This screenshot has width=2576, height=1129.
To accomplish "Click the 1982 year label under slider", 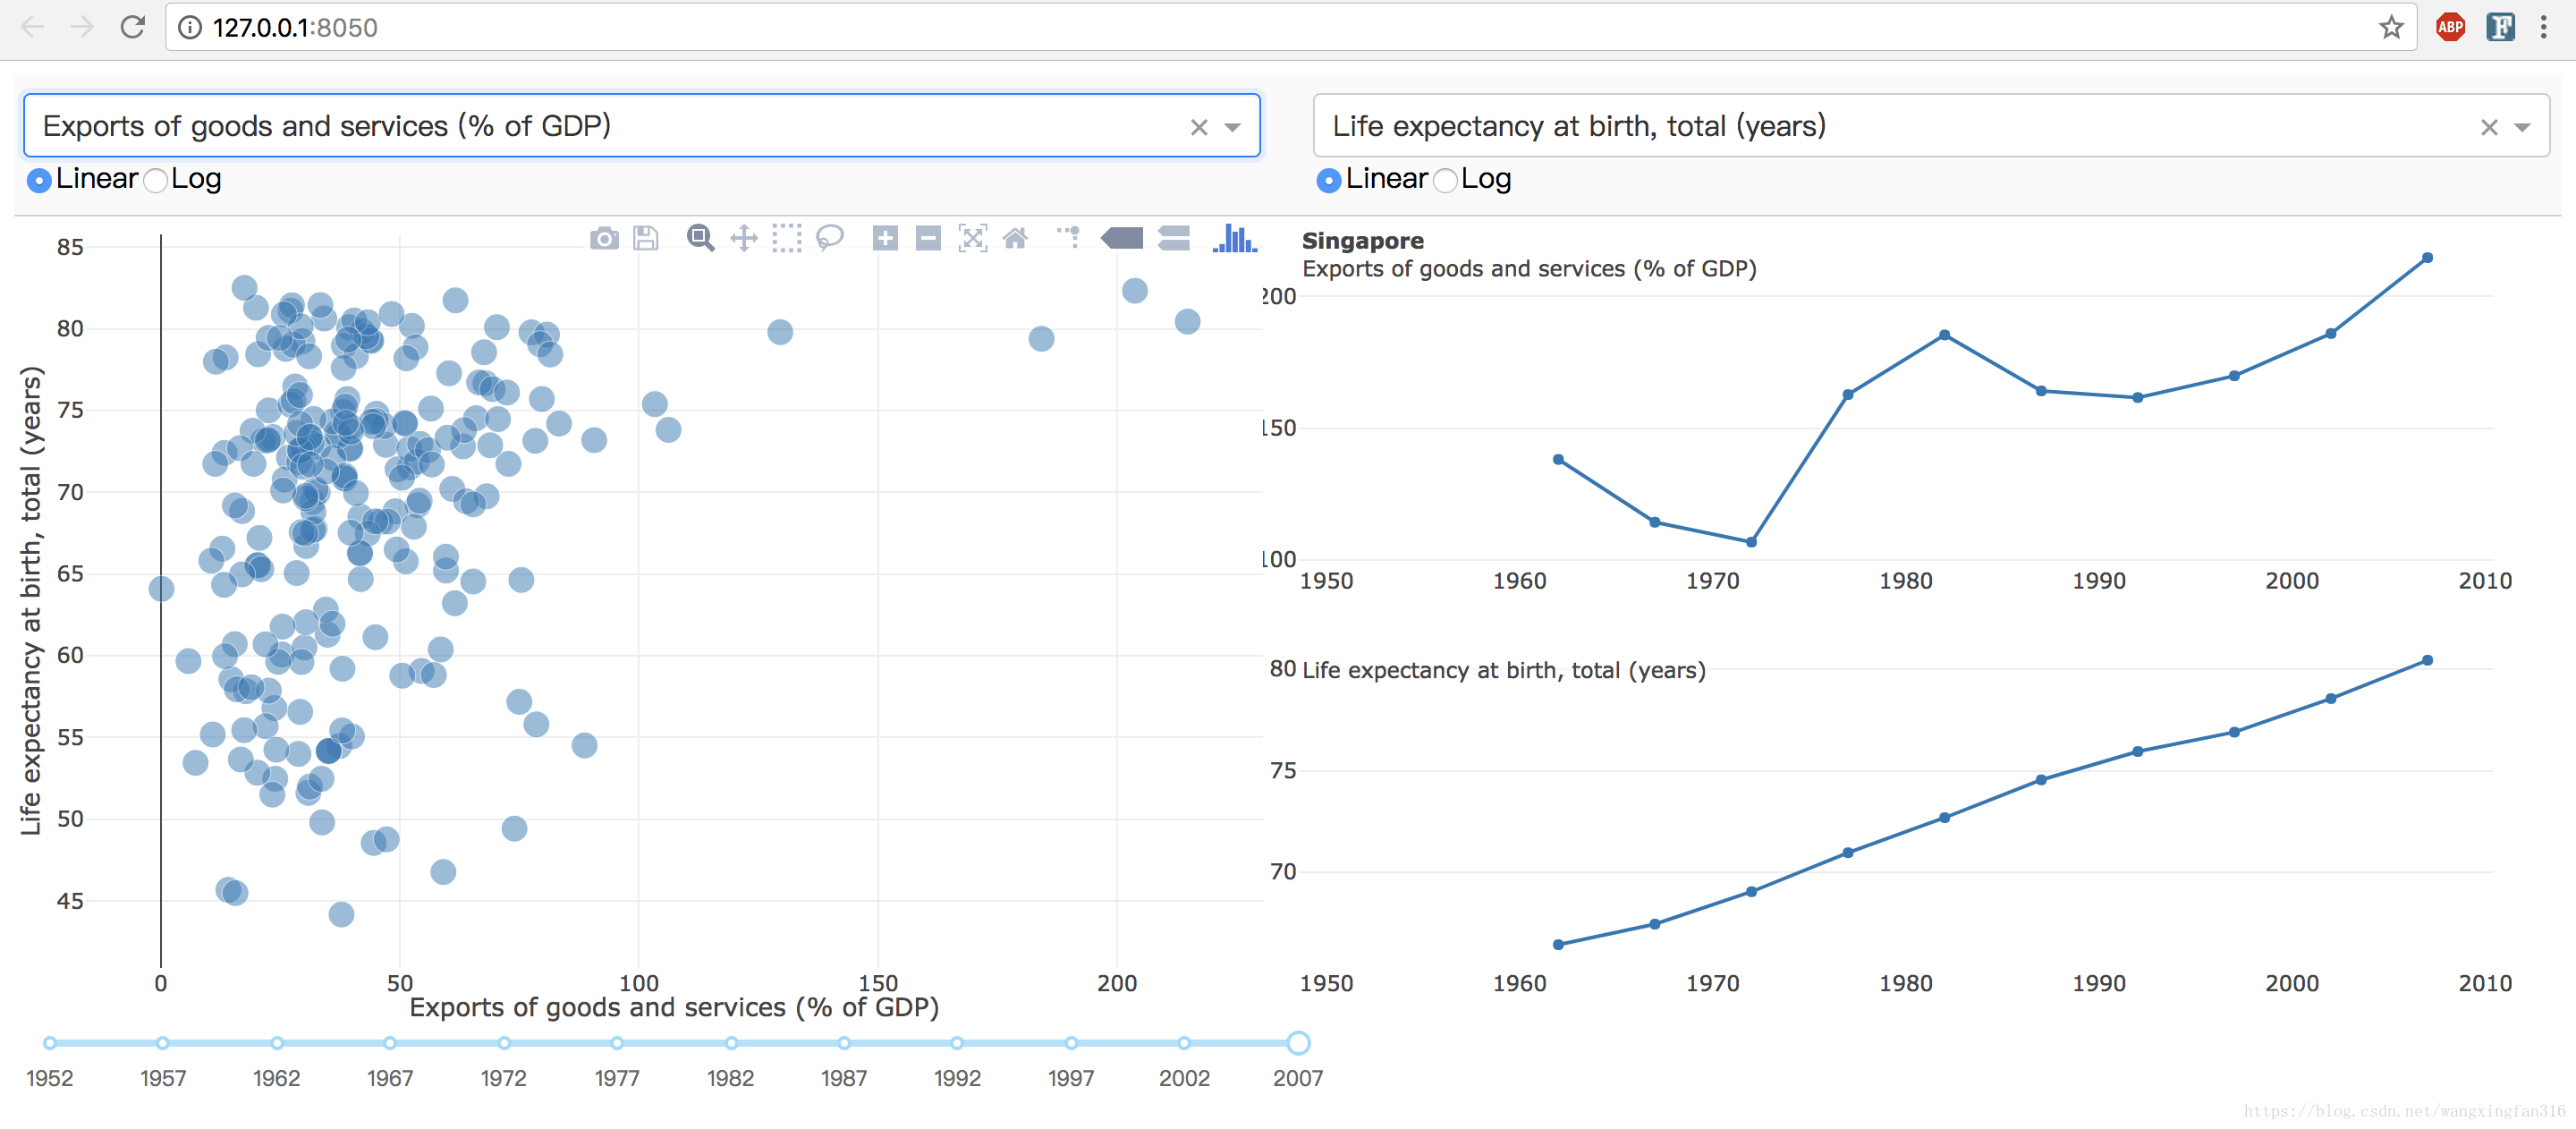I will 731,1079.
